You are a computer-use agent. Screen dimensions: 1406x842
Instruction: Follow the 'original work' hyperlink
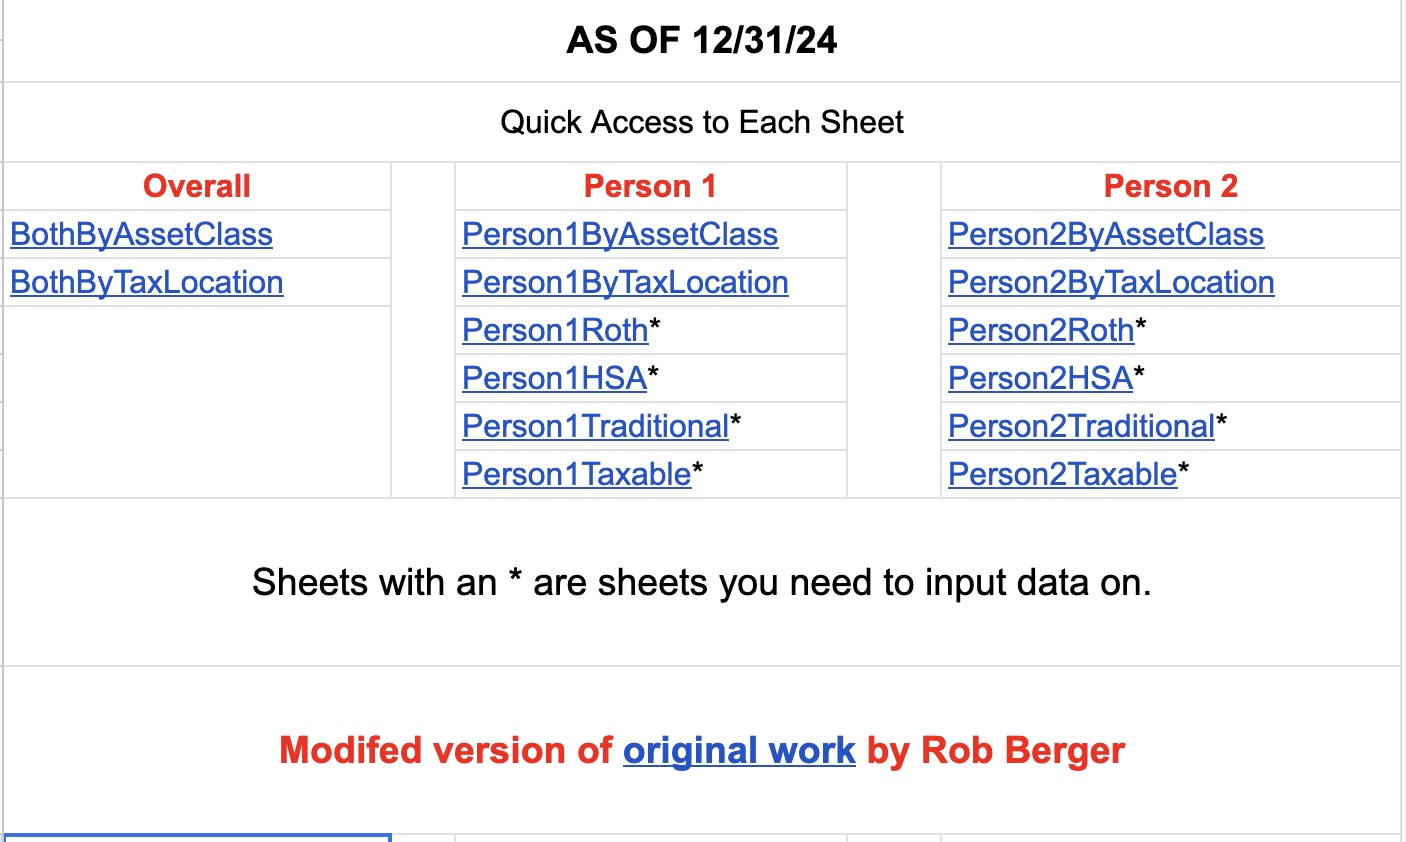[x=739, y=751]
